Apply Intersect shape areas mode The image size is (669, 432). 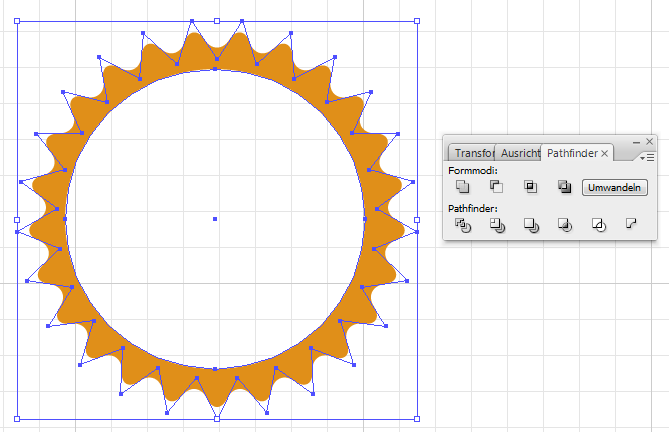(530, 187)
